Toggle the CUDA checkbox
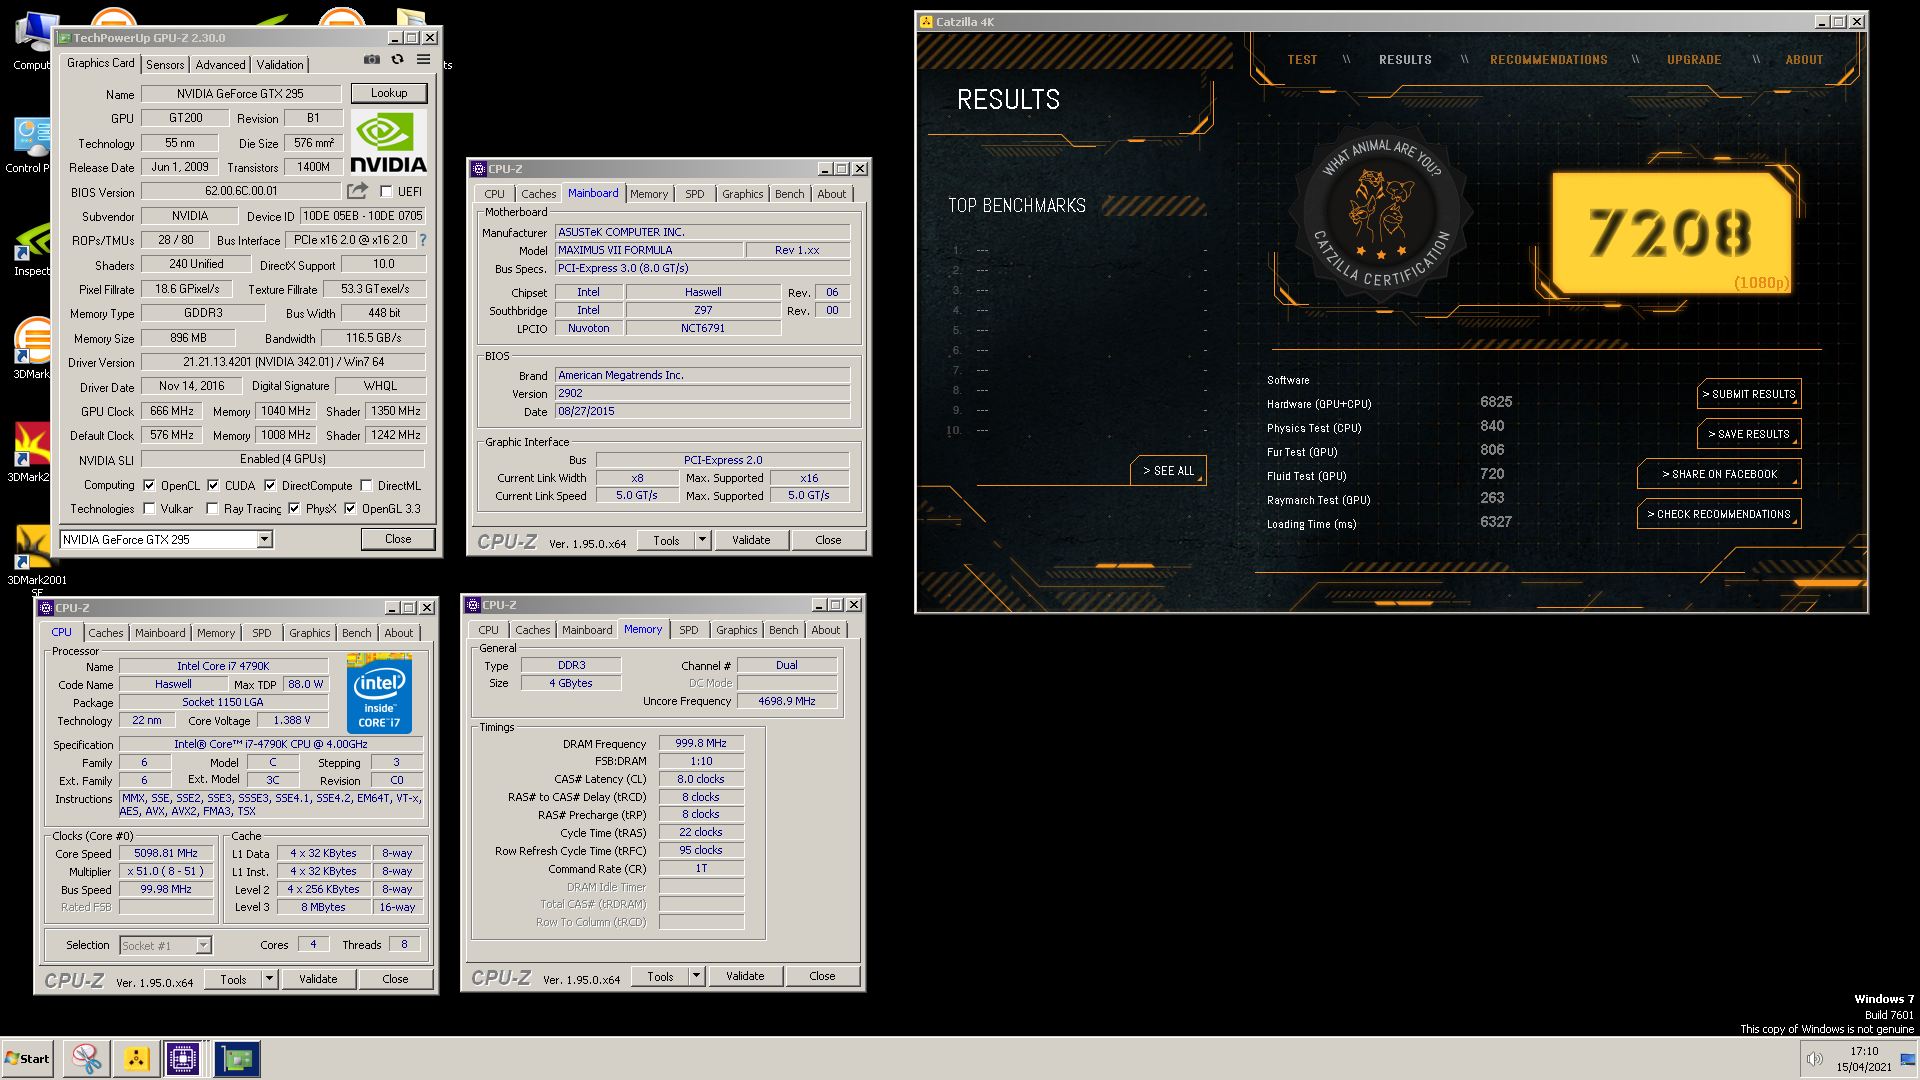The width and height of the screenshot is (1920, 1080). click(x=213, y=486)
